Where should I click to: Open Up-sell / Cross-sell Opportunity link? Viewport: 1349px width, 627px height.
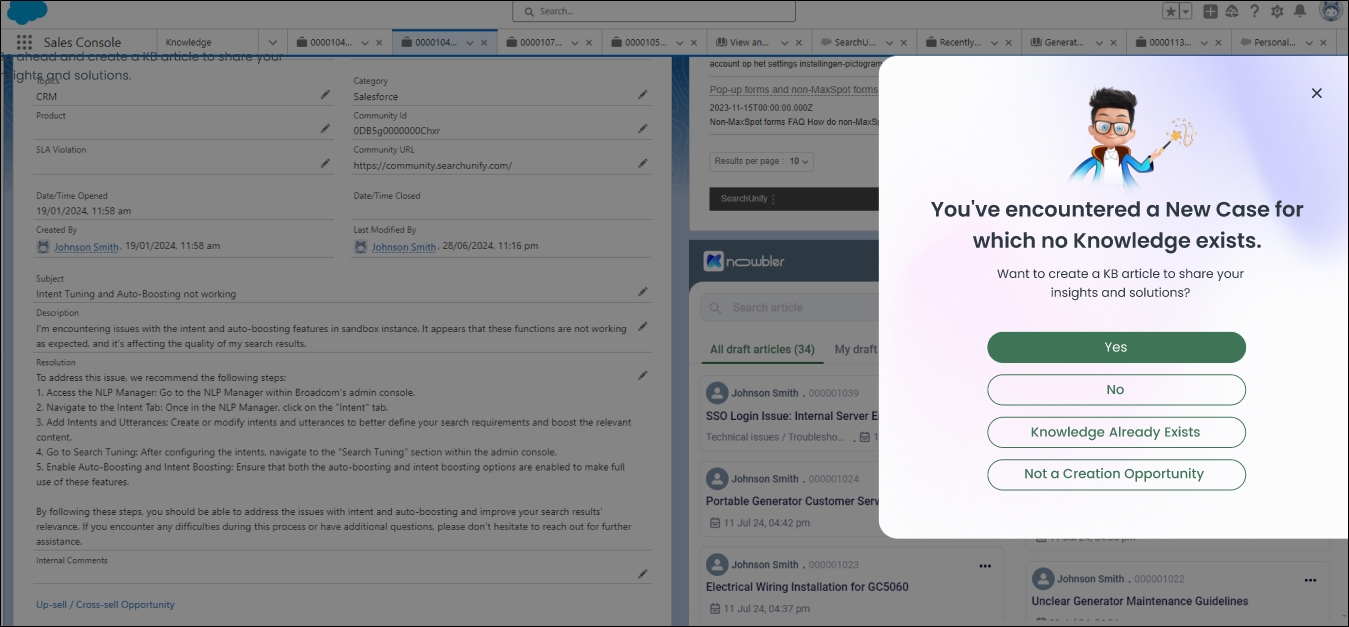pyautogui.click(x=105, y=605)
